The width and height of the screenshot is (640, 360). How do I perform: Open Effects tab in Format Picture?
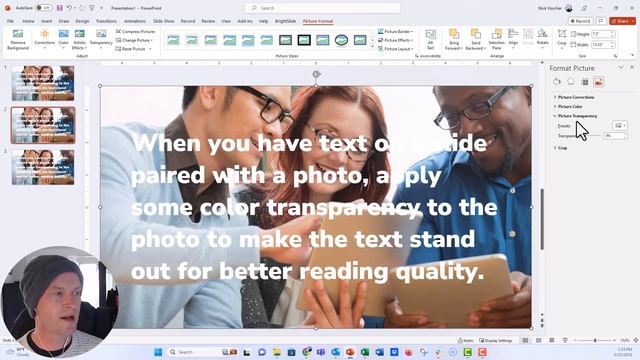tap(571, 82)
